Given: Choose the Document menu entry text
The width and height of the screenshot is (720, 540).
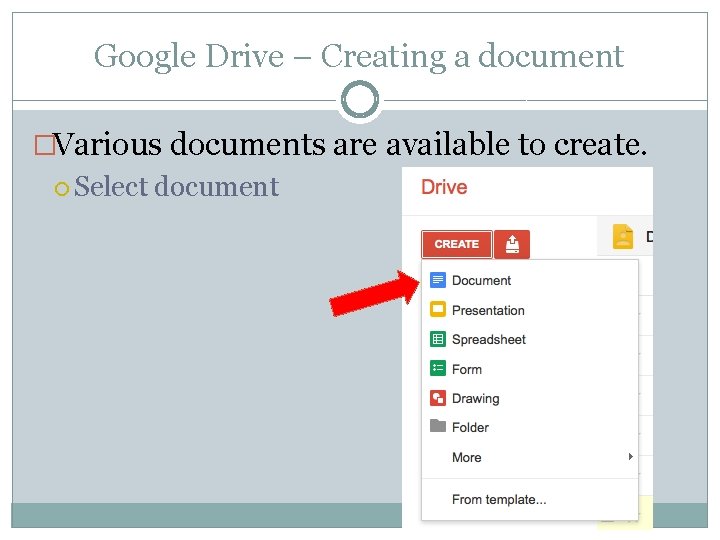Looking at the screenshot, I should (x=481, y=281).
